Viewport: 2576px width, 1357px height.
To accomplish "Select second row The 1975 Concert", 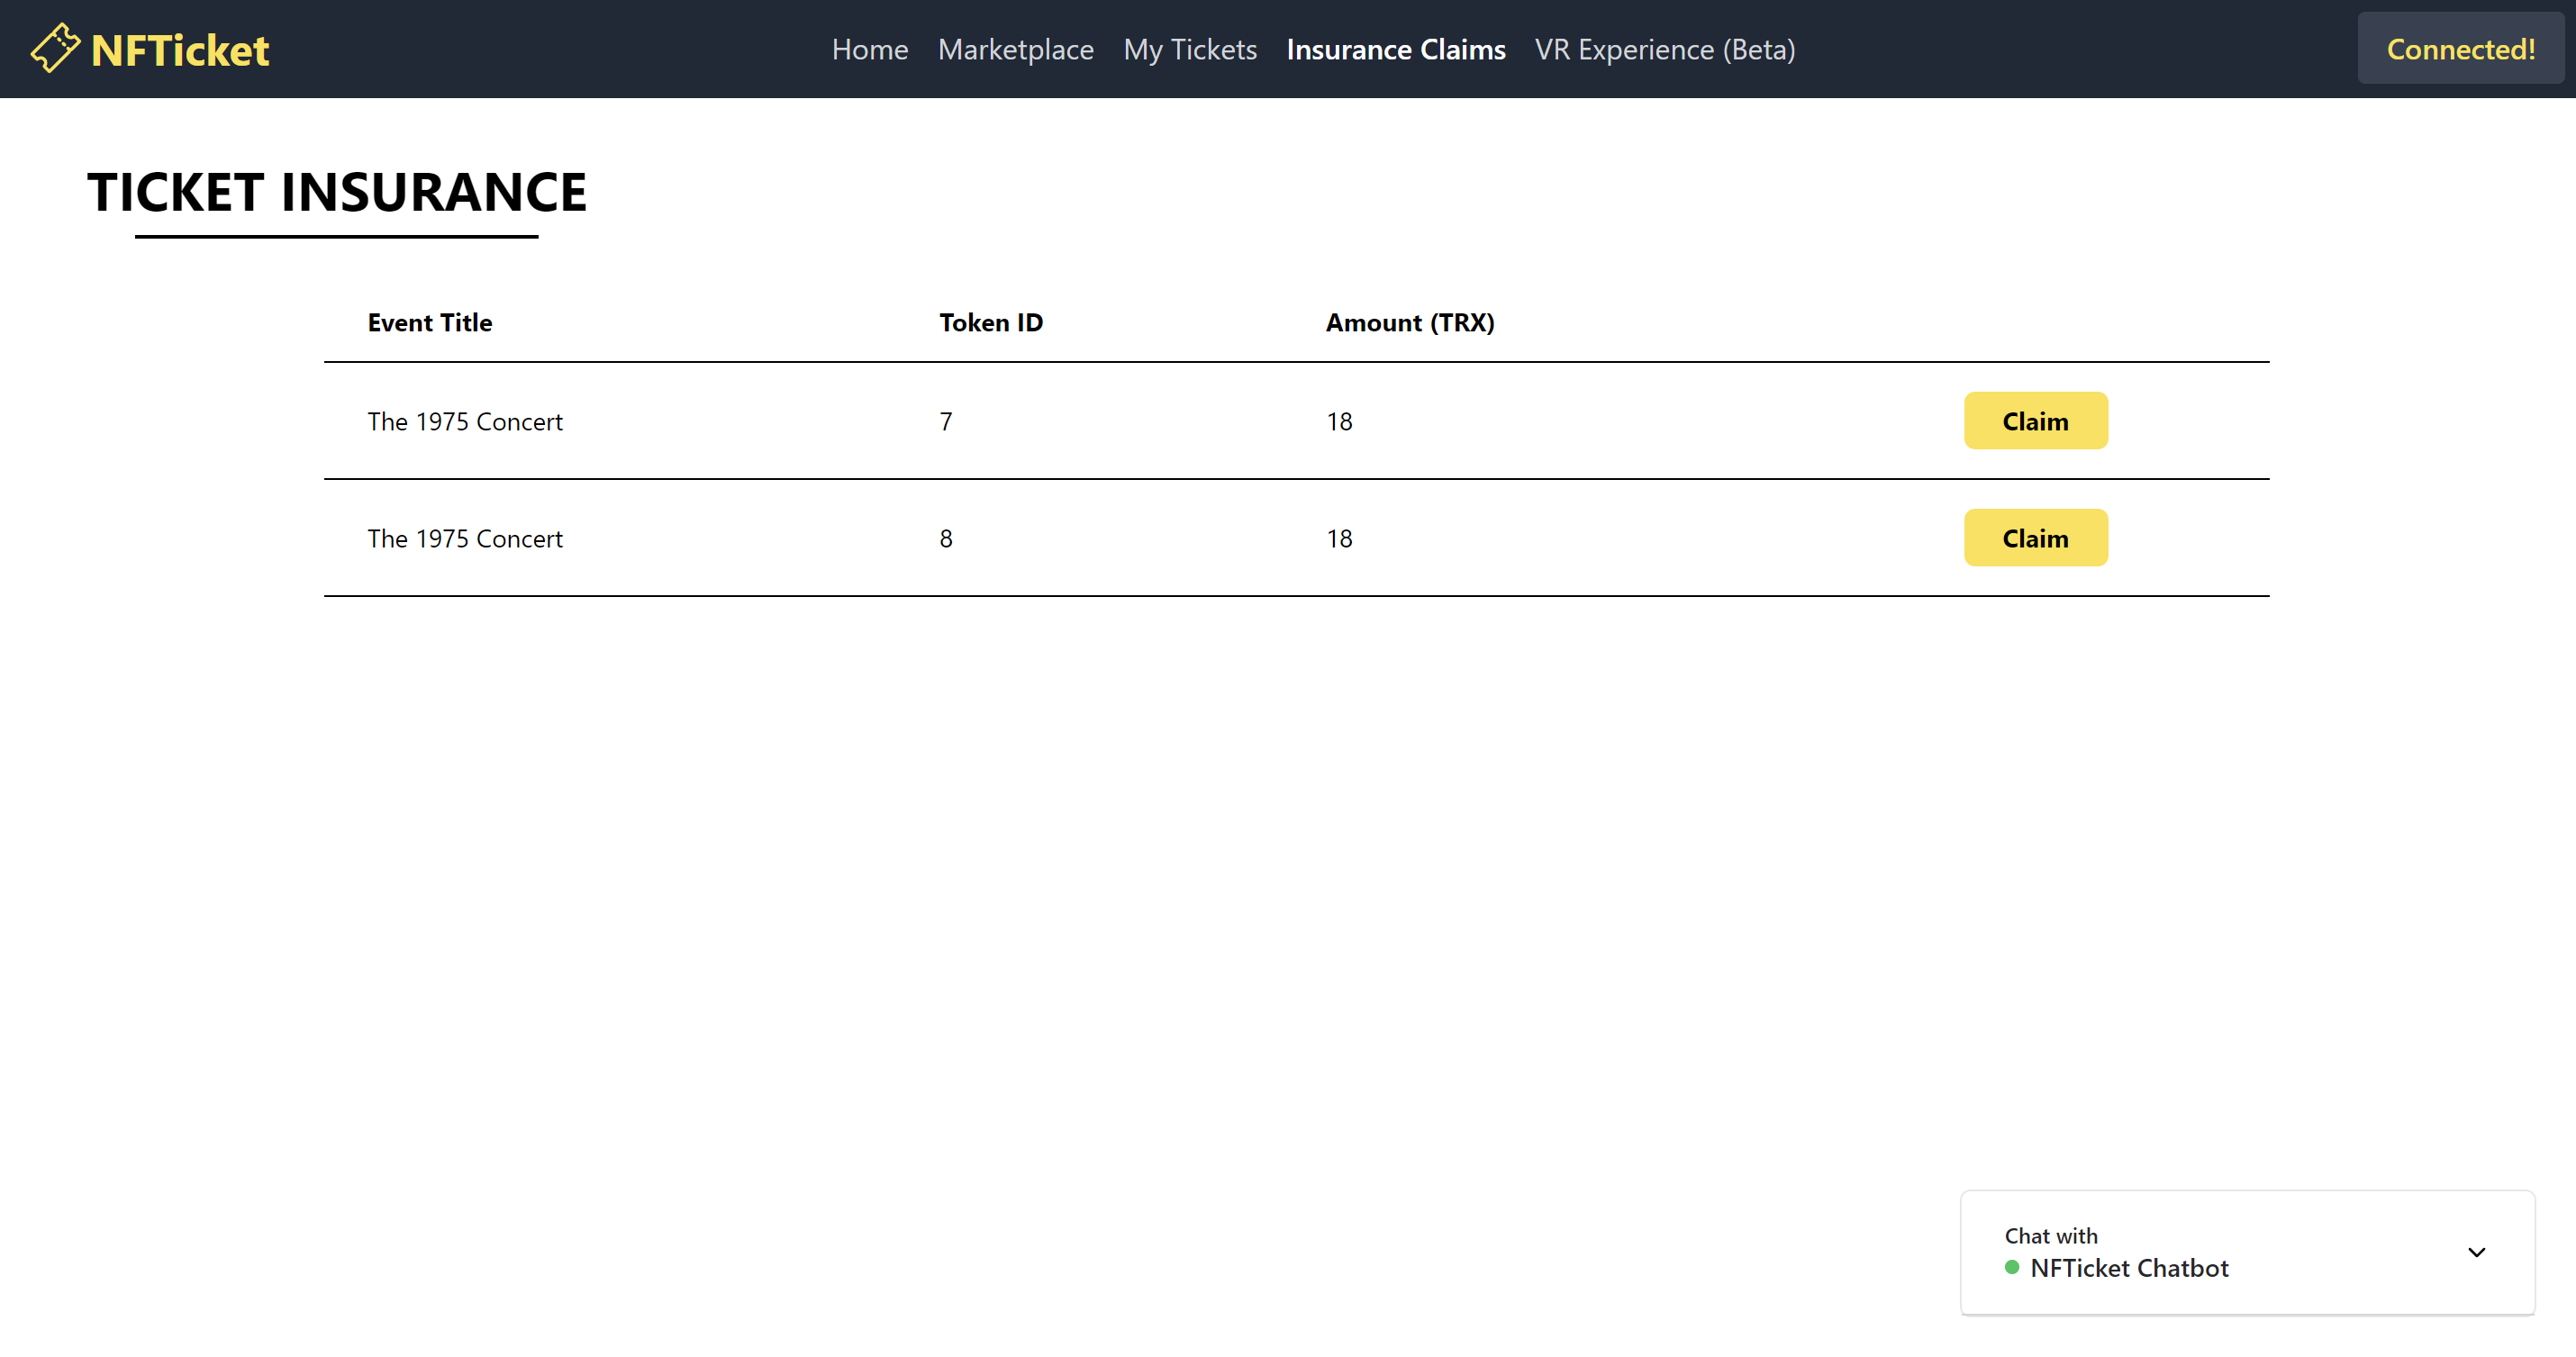I will (x=464, y=538).
